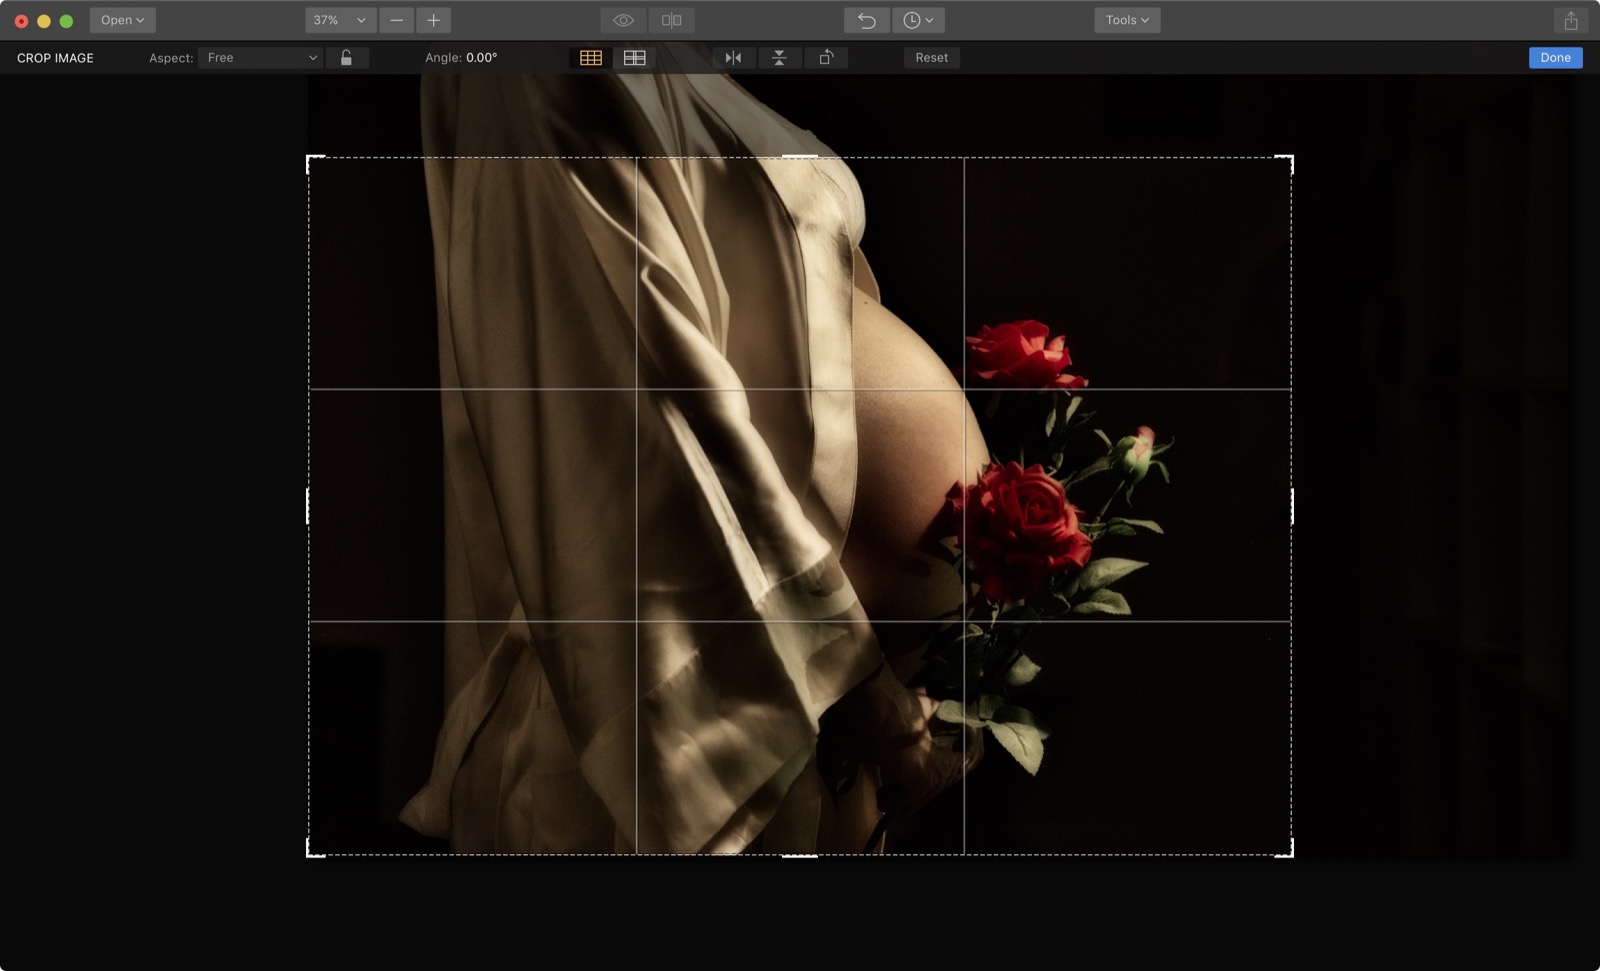Toggle the aspect ratio lock
Viewport: 1600px width, 971px height.
(346, 58)
